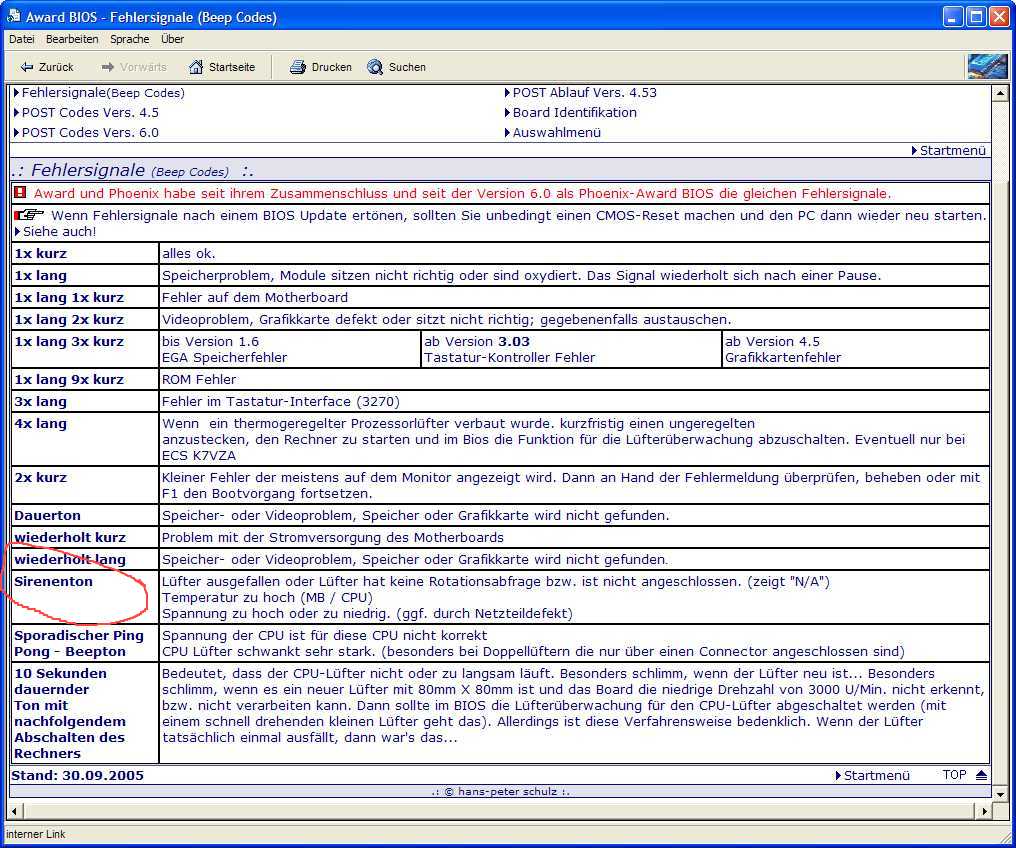Image resolution: width=1016 pixels, height=848 pixels.
Task: Open the Suchen search tool
Action: pos(397,67)
